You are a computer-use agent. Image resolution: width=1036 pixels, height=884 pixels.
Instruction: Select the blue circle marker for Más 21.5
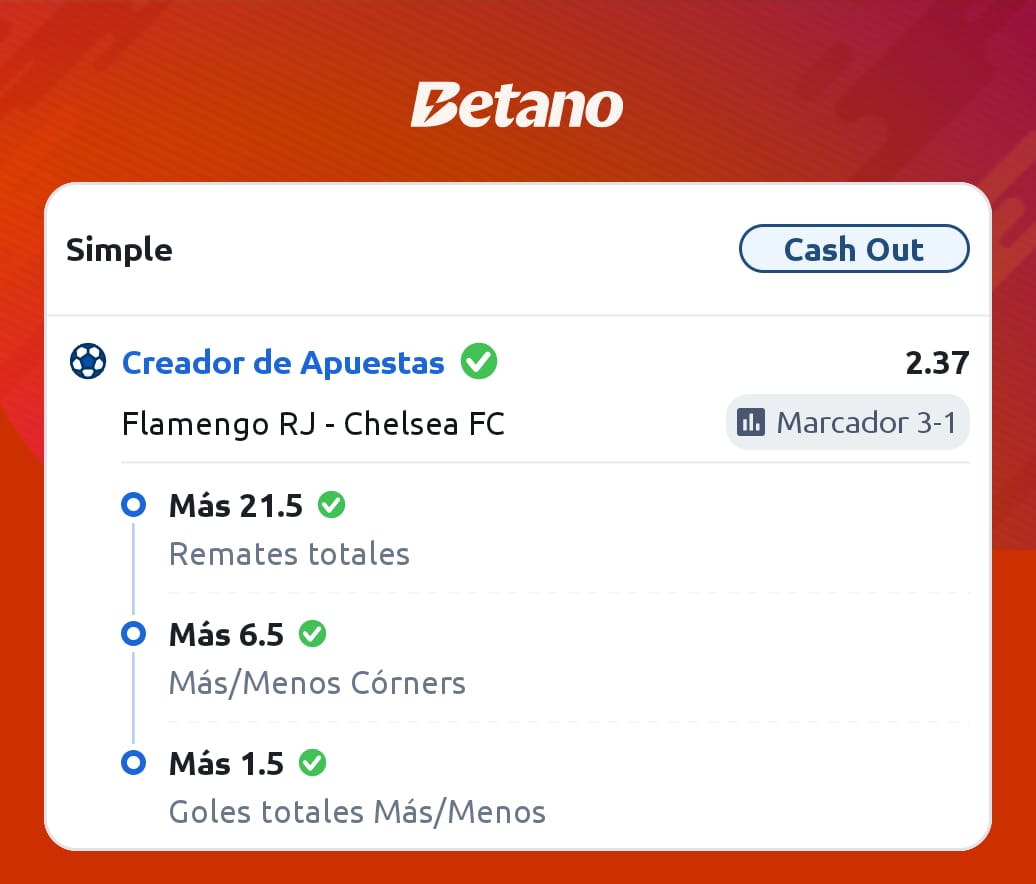[x=133, y=505]
